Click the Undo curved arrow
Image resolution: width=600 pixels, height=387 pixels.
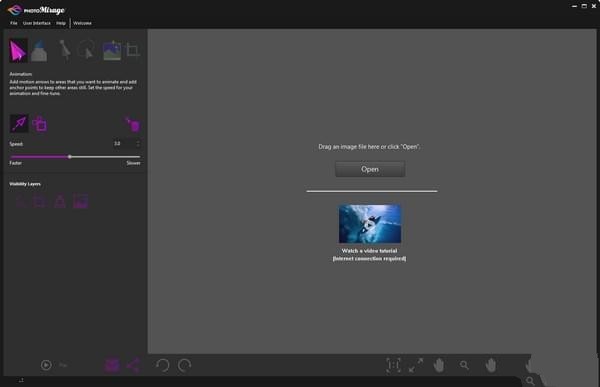point(163,365)
